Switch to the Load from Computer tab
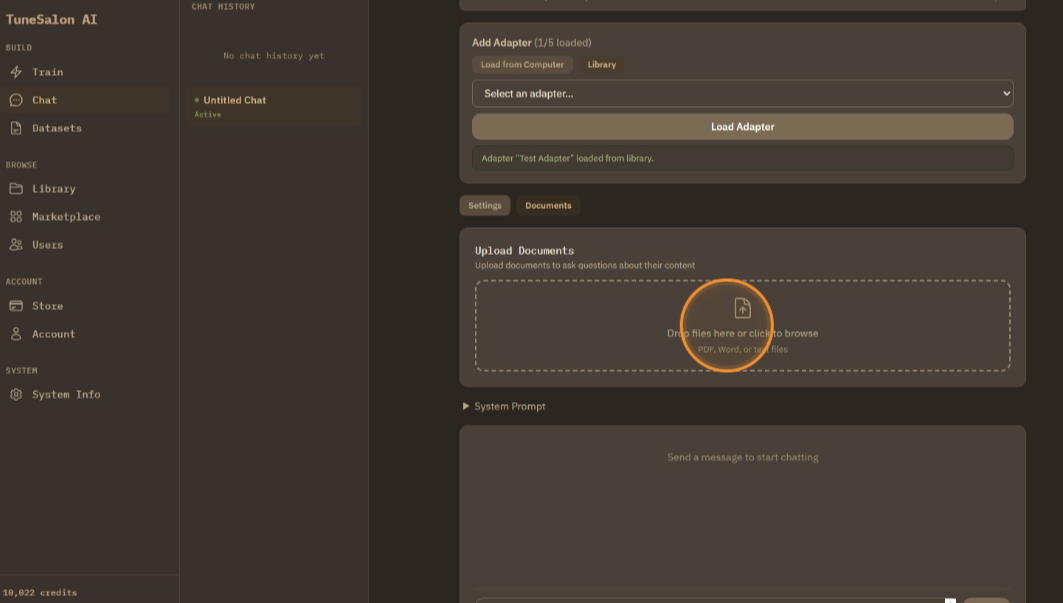The width and height of the screenshot is (1063, 603). point(522,64)
